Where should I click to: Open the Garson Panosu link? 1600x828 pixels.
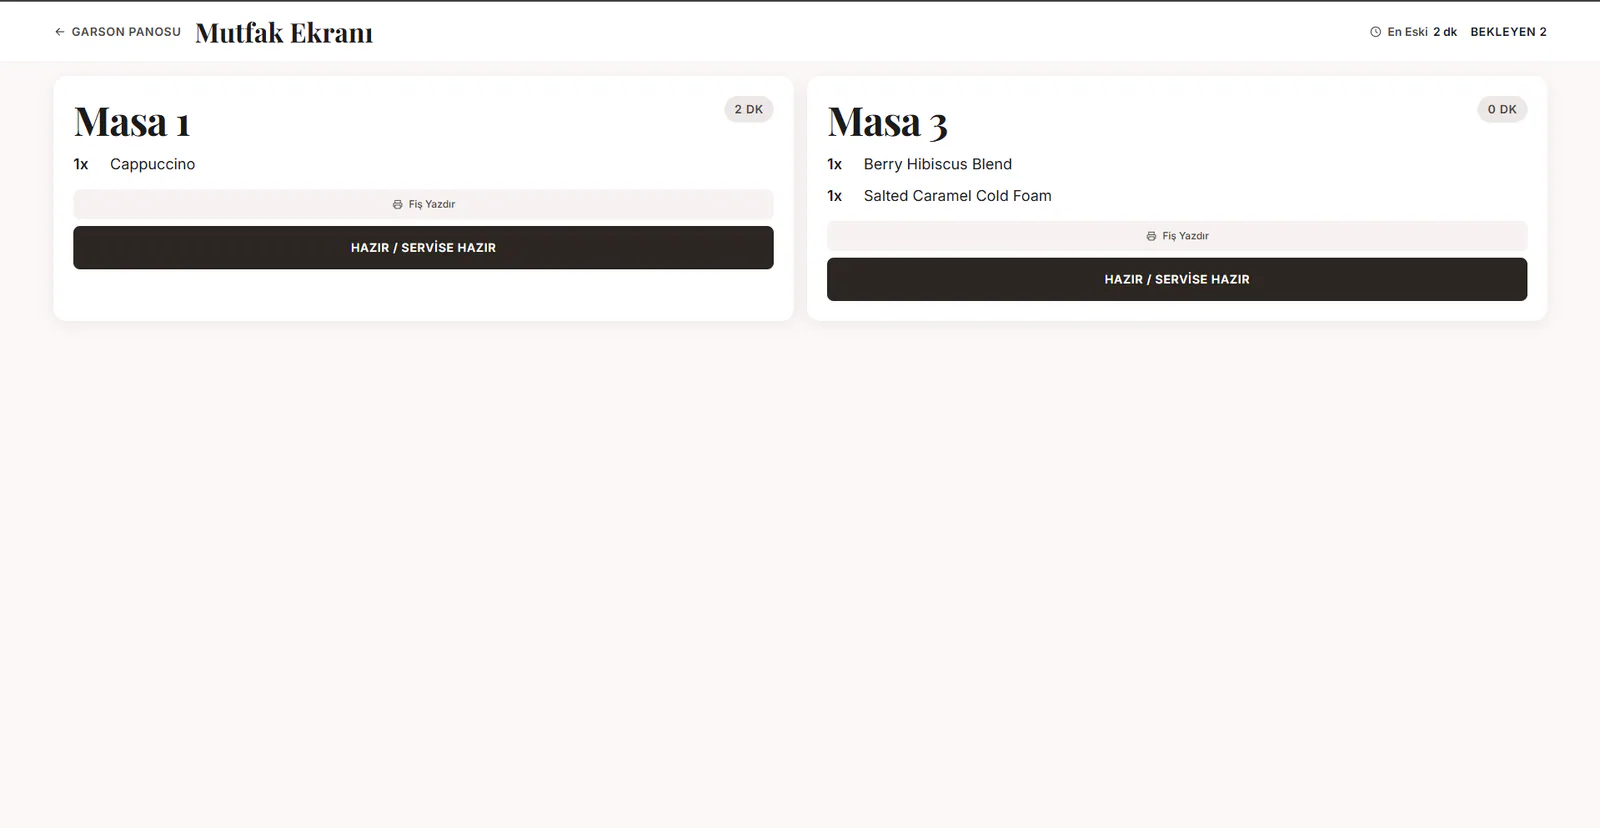pos(118,32)
